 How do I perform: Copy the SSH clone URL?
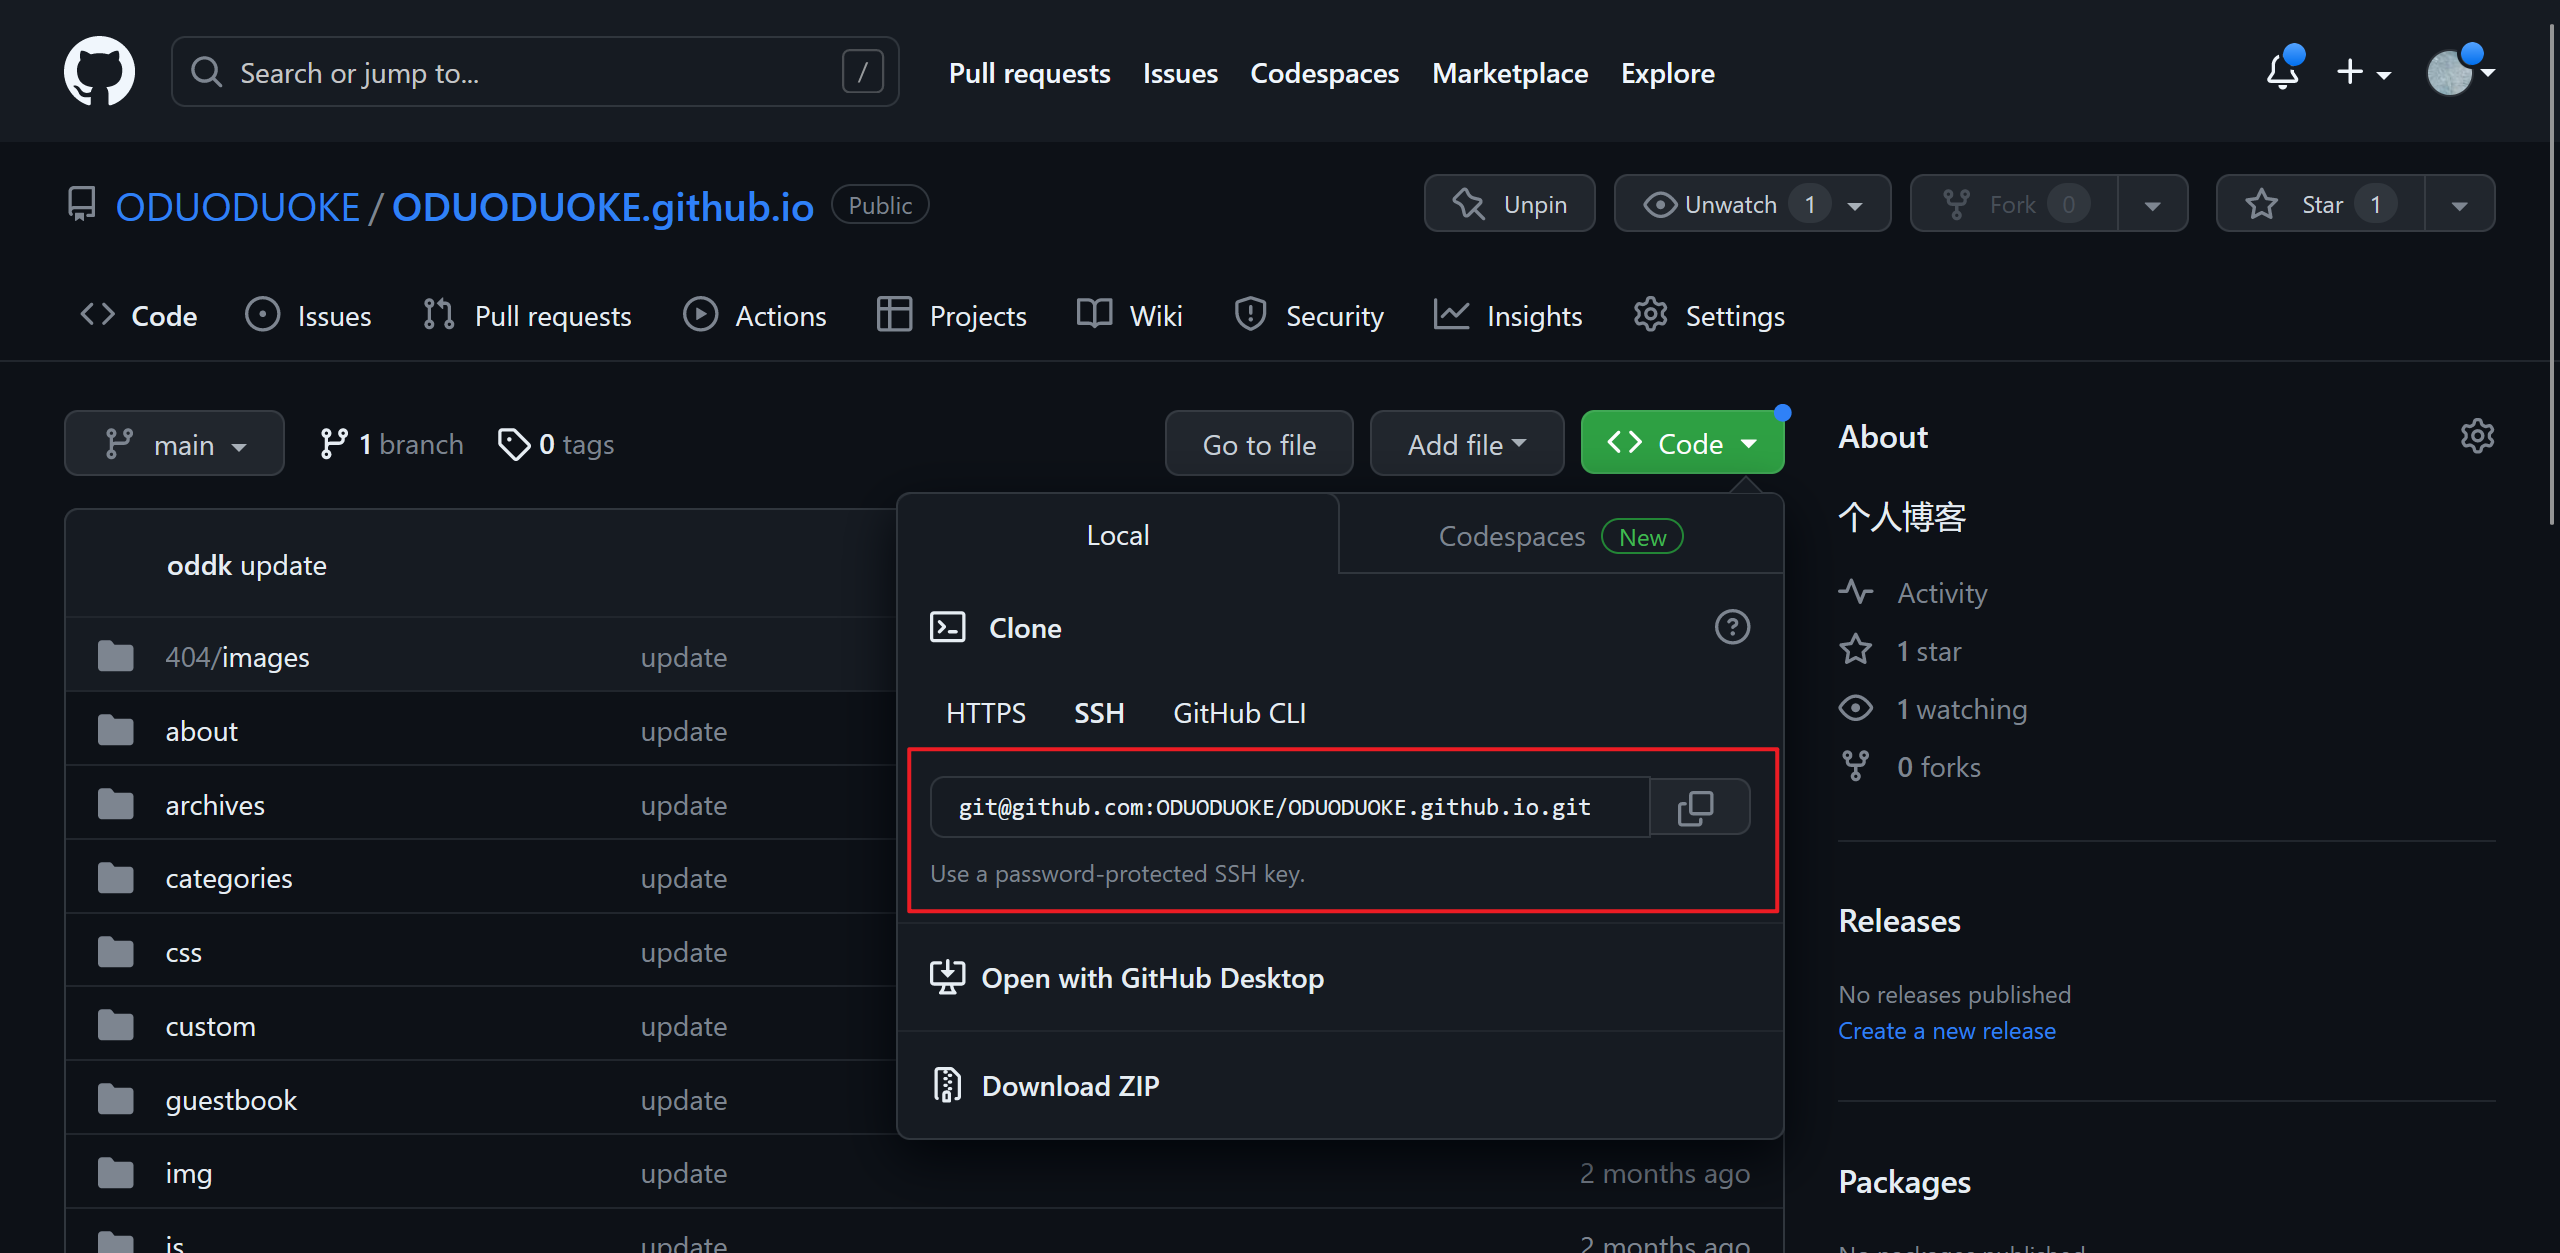tap(1697, 807)
